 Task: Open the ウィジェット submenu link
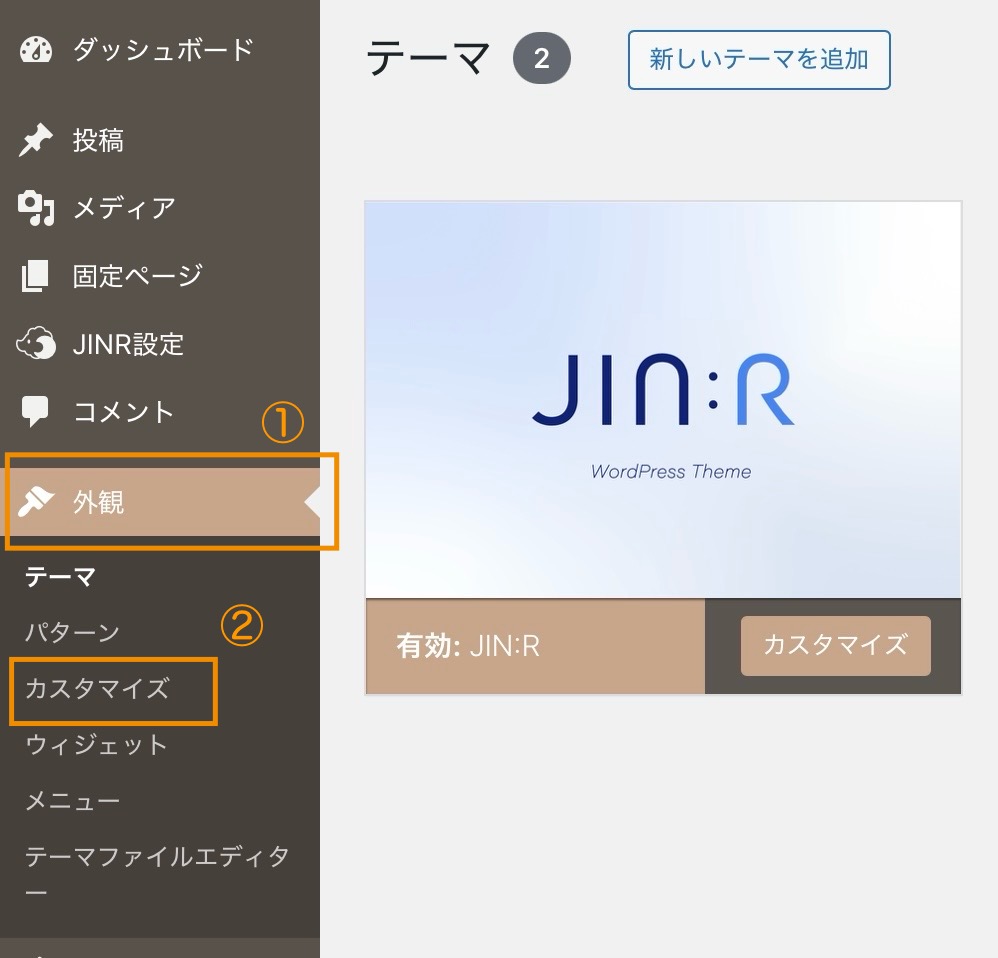96,745
